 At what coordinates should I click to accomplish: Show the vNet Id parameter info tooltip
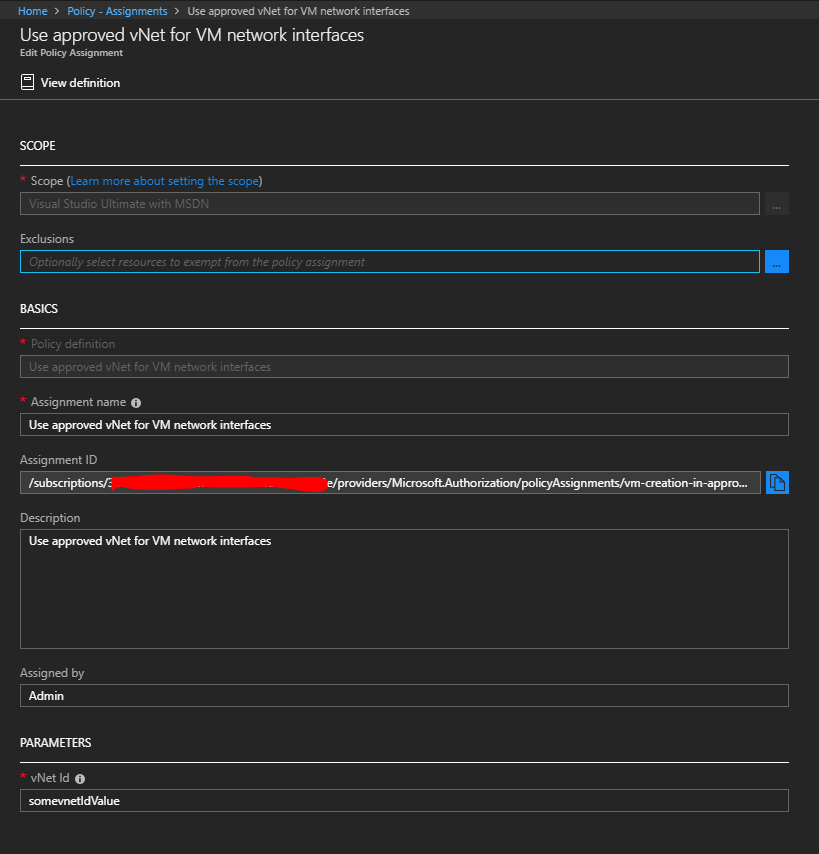point(79,778)
